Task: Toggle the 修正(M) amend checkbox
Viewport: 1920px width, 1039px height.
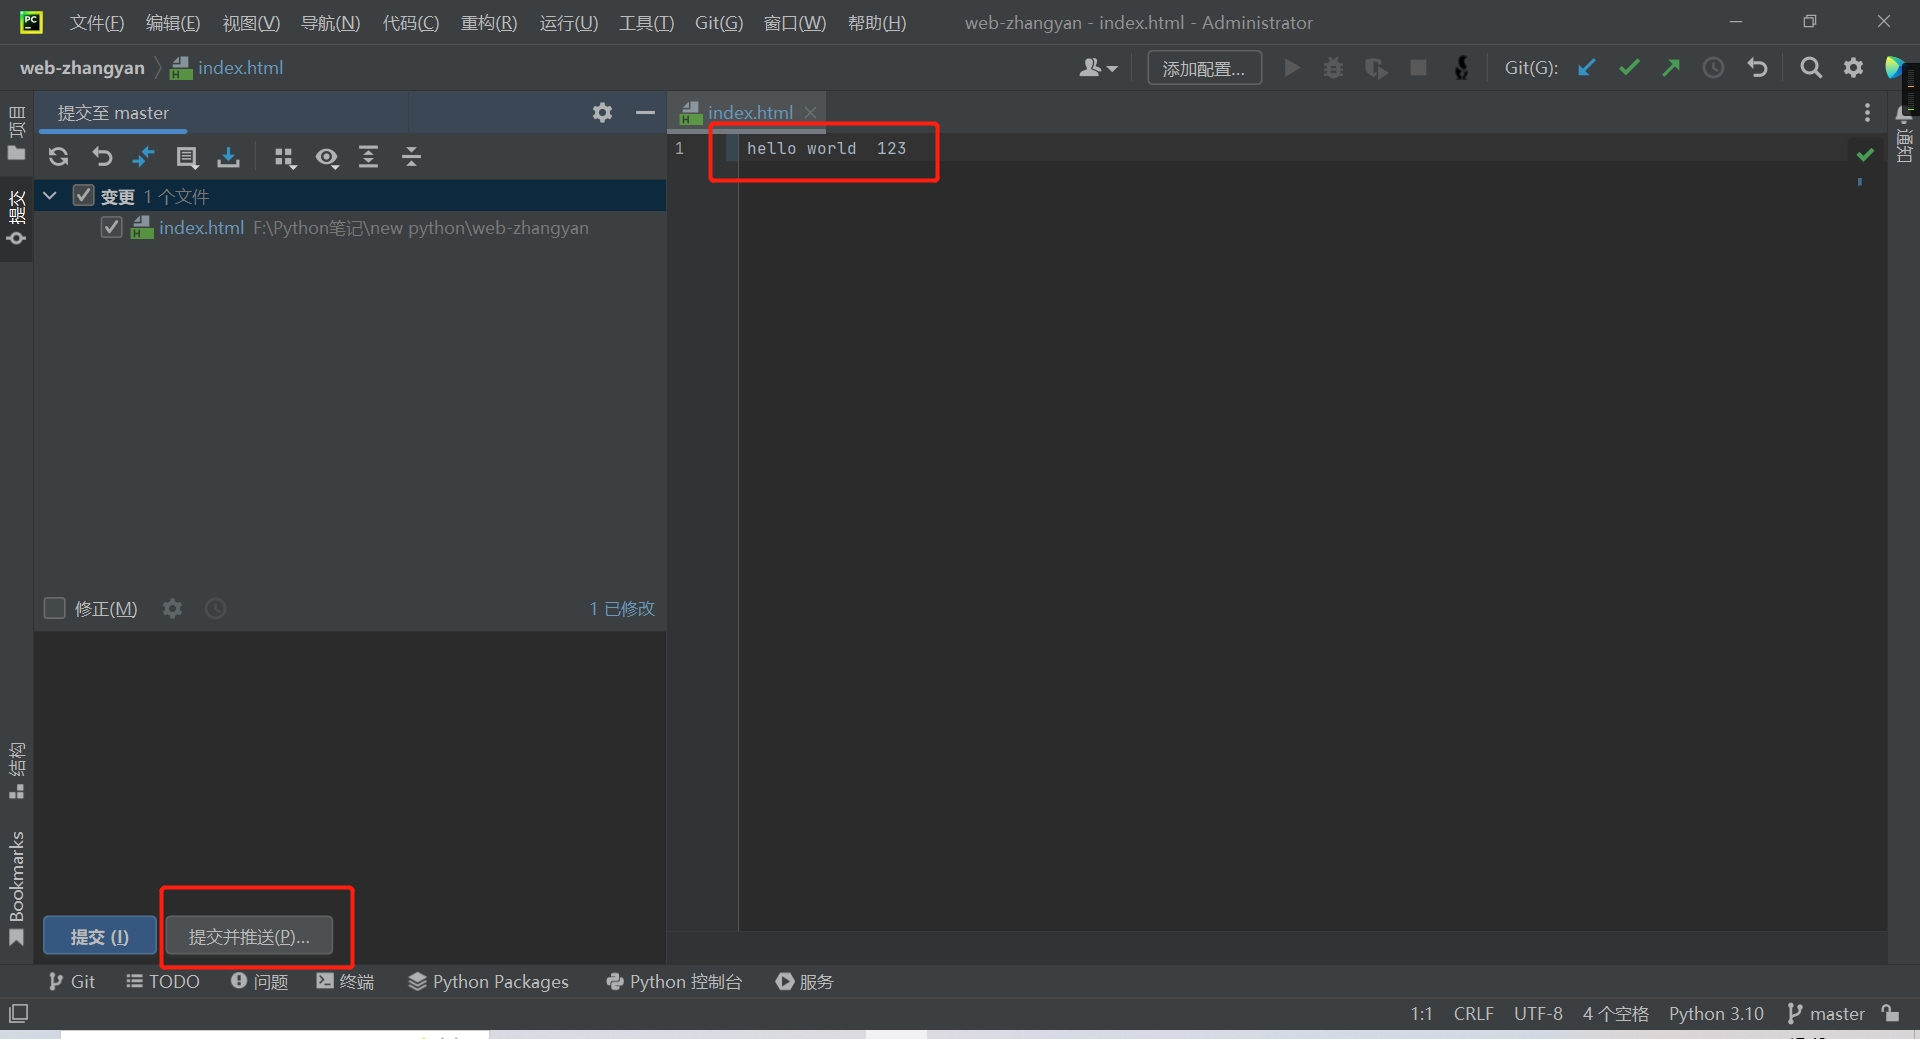Action: click(55, 608)
